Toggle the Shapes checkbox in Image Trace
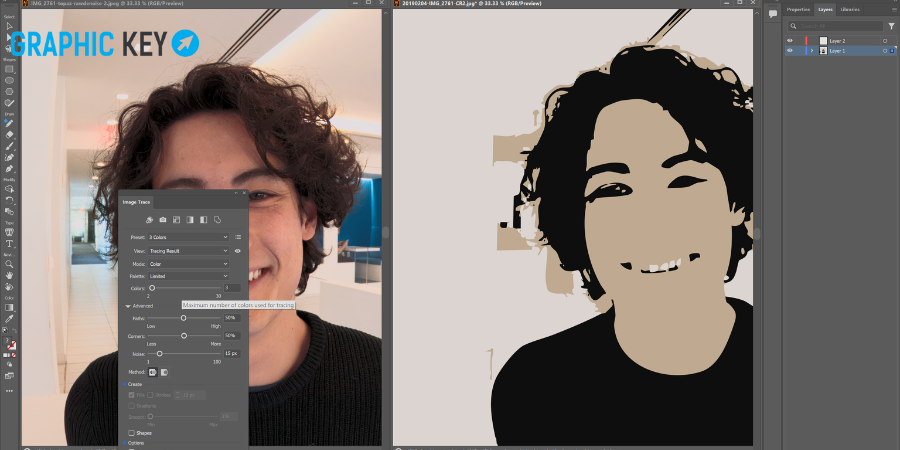 coord(131,433)
